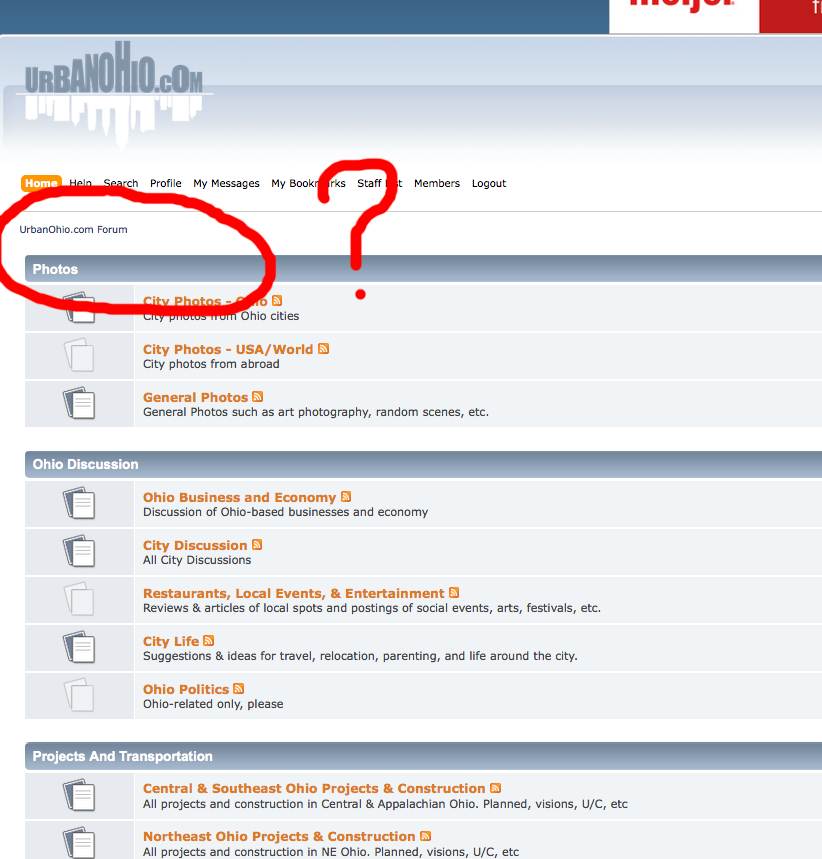Open My Messages
Image resolution: width=822 pixels, height=859 pixels.
(226, 184)
